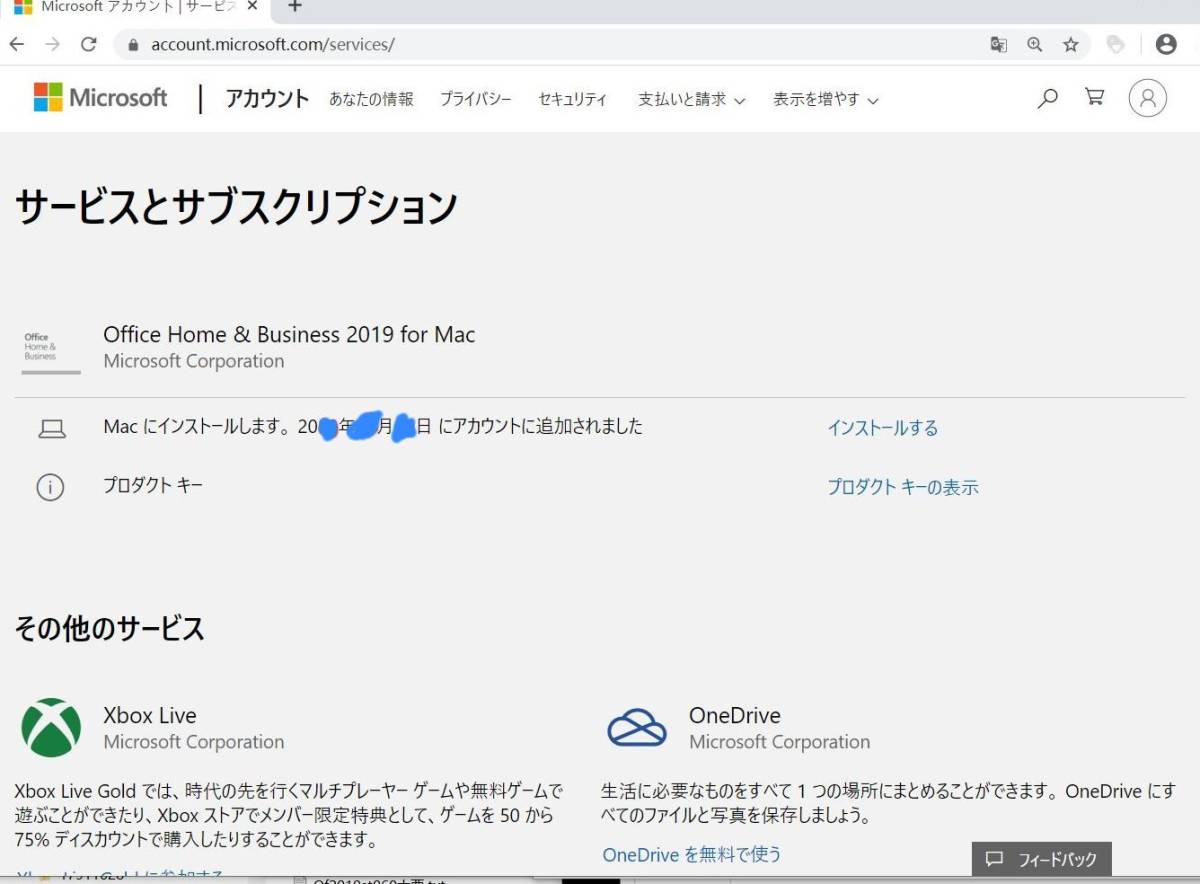Click Microsoft Corporation under Xbox Live

point(194,742)
